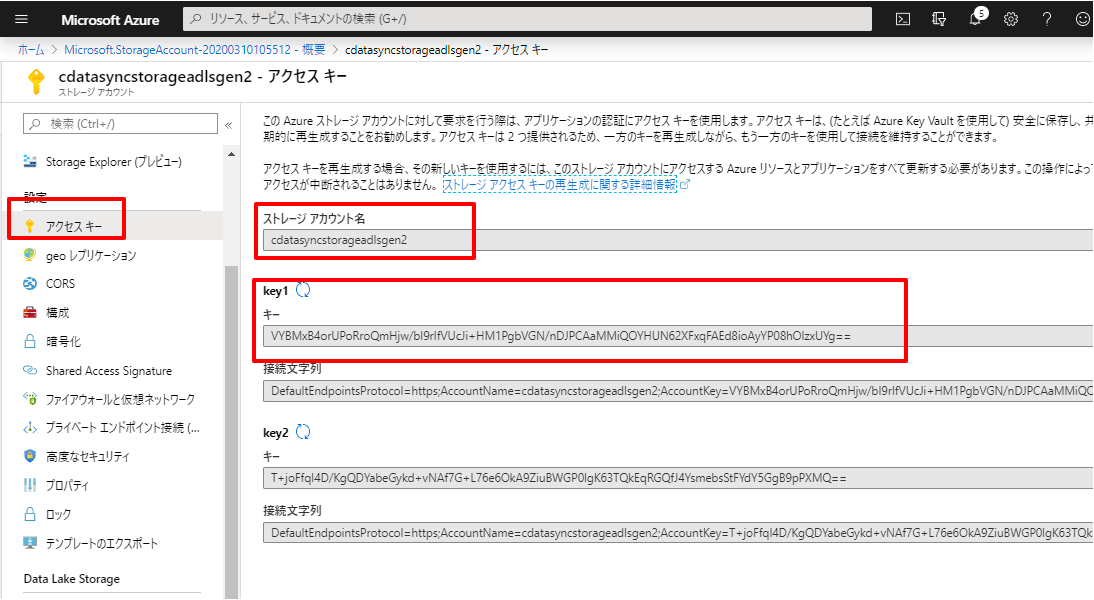Open storage access key regeneration details link

point(560,184)
